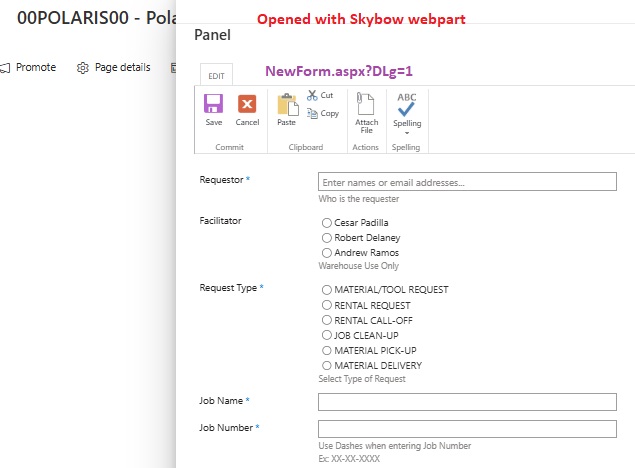The height and width of the screenshot is (468, 635).
Task: Click the Paste clipboard icon
Action: point(287,104)
